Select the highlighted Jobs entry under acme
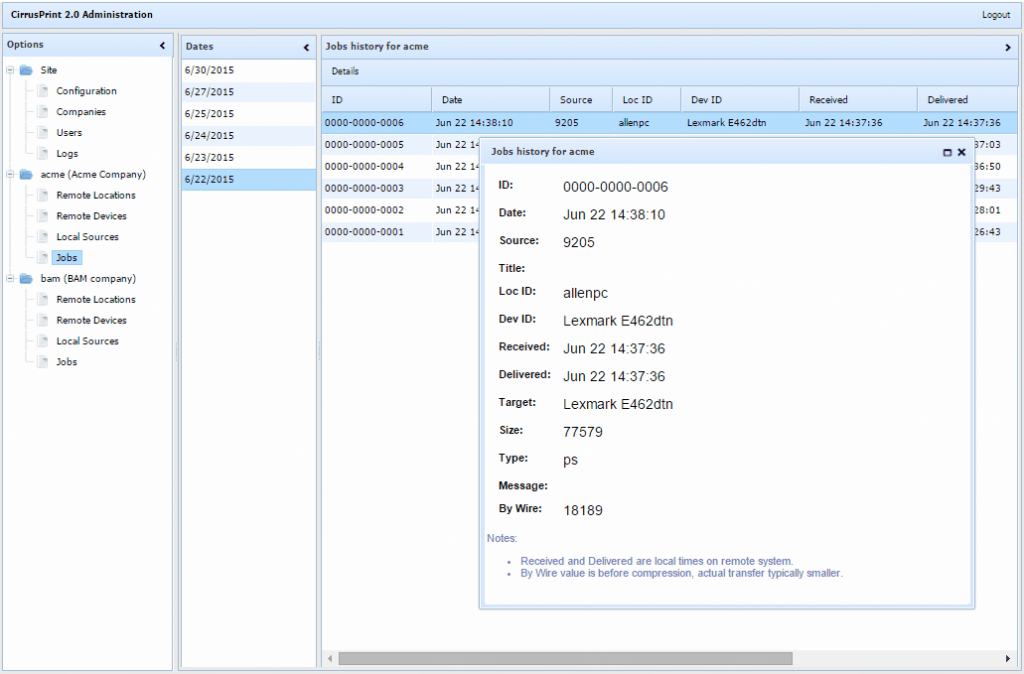Screen dimensions: 1024x674 click(x=65, y=257)
